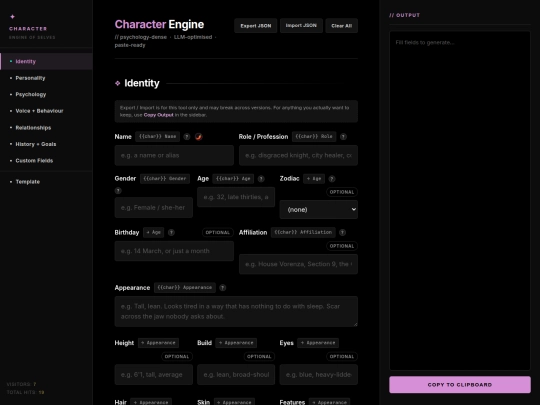Open the help icon next to Zodiac
Image resolution: width=540 pixels, height=405 pixels.
pos(332,179)
